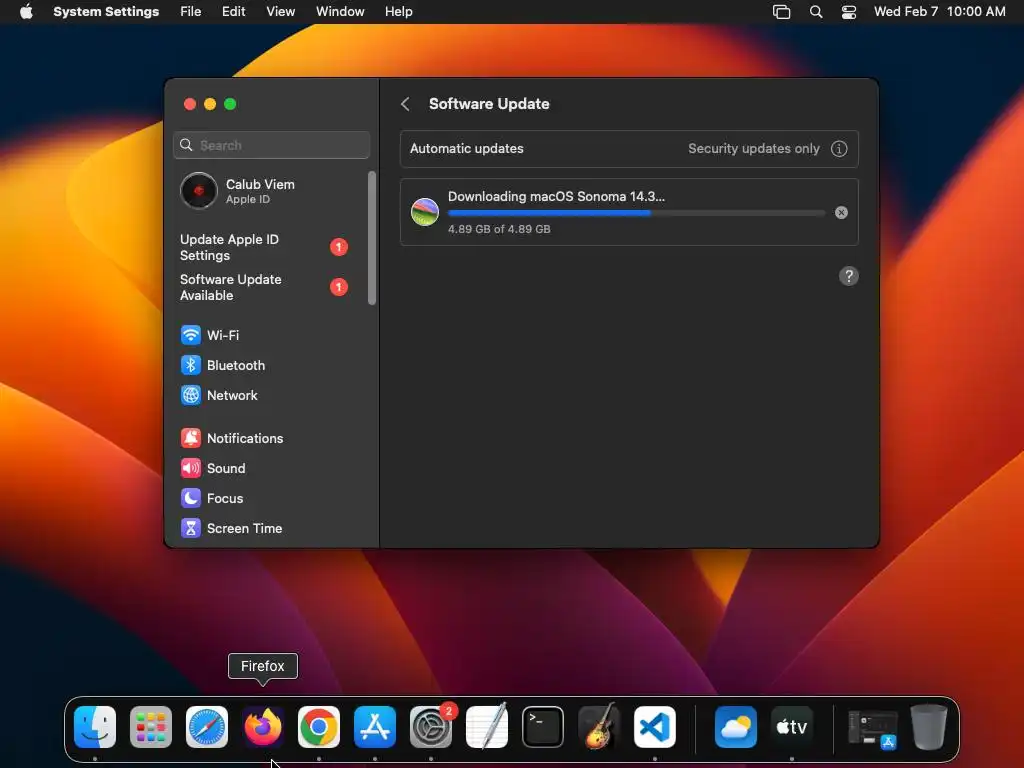Click the Automatic updates row

[629, 149]
